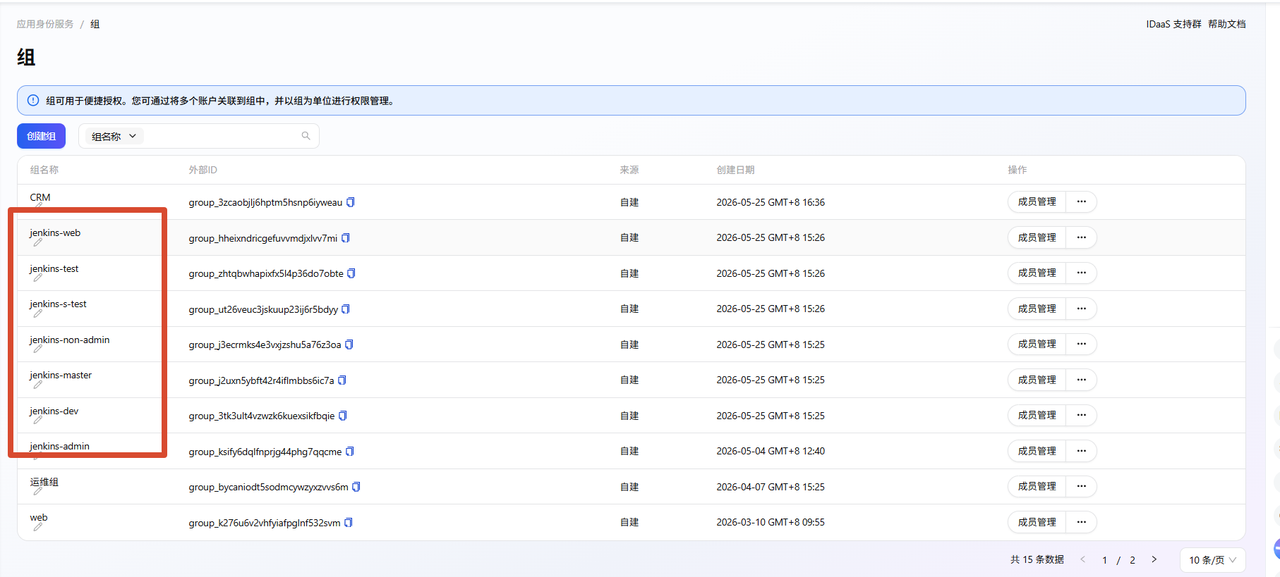Open more actions for the CRM row
The height and width of the screenshot is (577, 1280).
tap(1081, 202)
